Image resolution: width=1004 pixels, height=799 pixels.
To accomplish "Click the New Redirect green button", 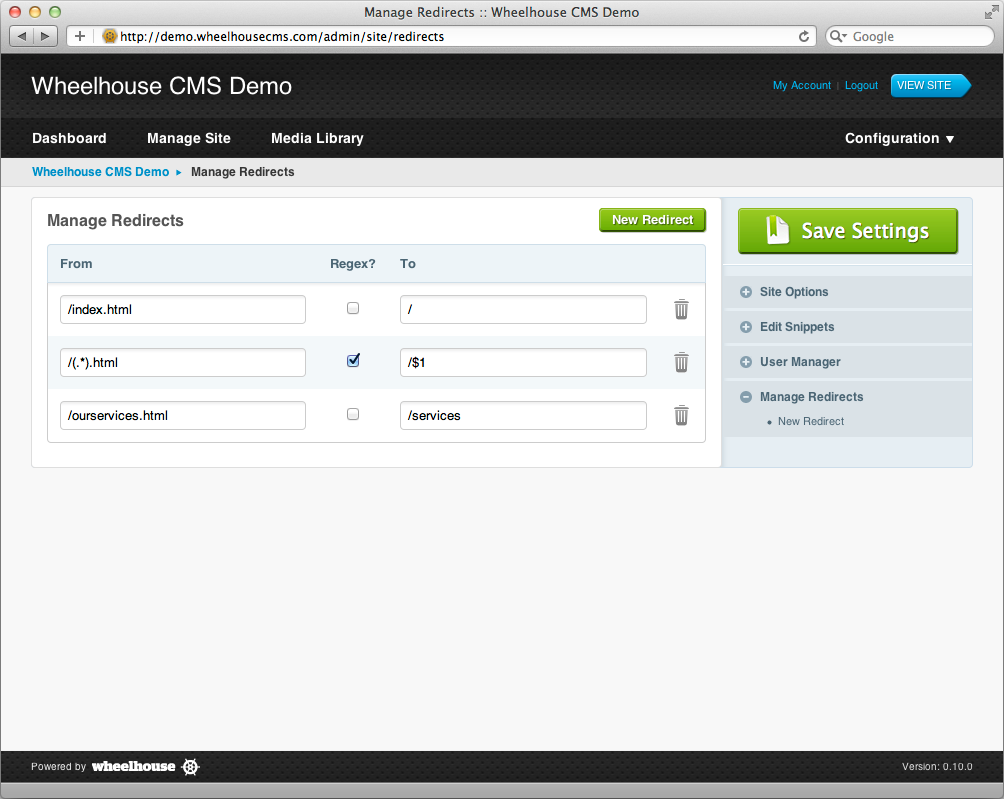I will [x=652, y=220].
